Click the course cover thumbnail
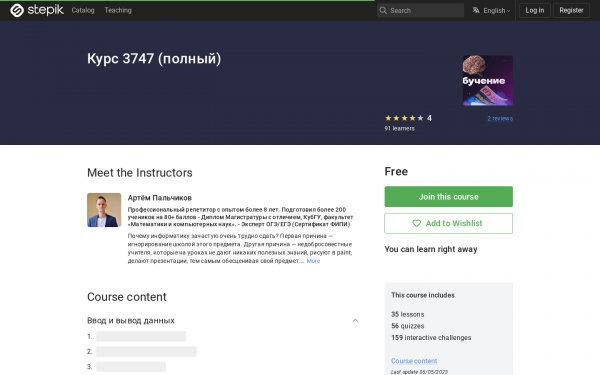The height and width of the screenshot is (375, 600). click(488, 80)
